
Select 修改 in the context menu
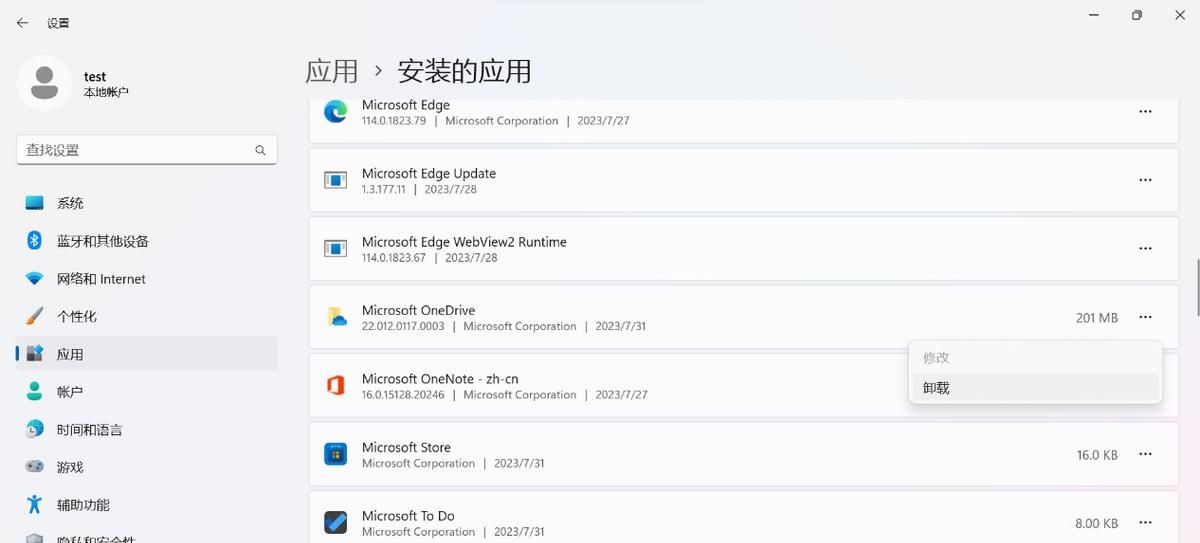coord(1035,358)
